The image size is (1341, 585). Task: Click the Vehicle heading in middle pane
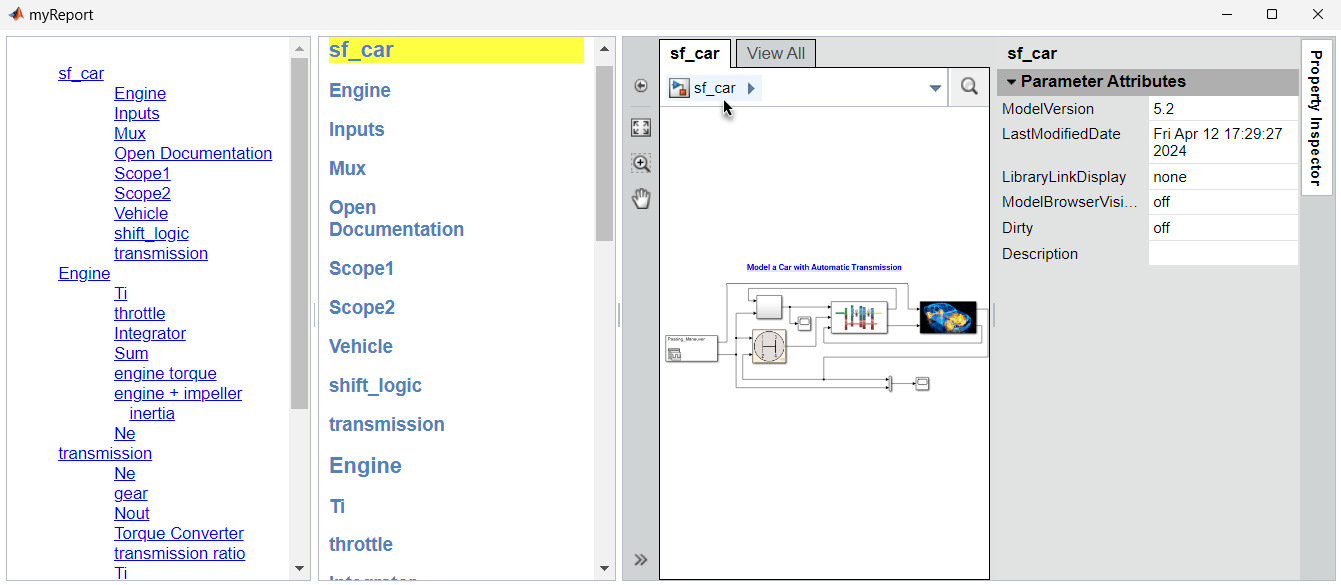[x=361, y=347]
